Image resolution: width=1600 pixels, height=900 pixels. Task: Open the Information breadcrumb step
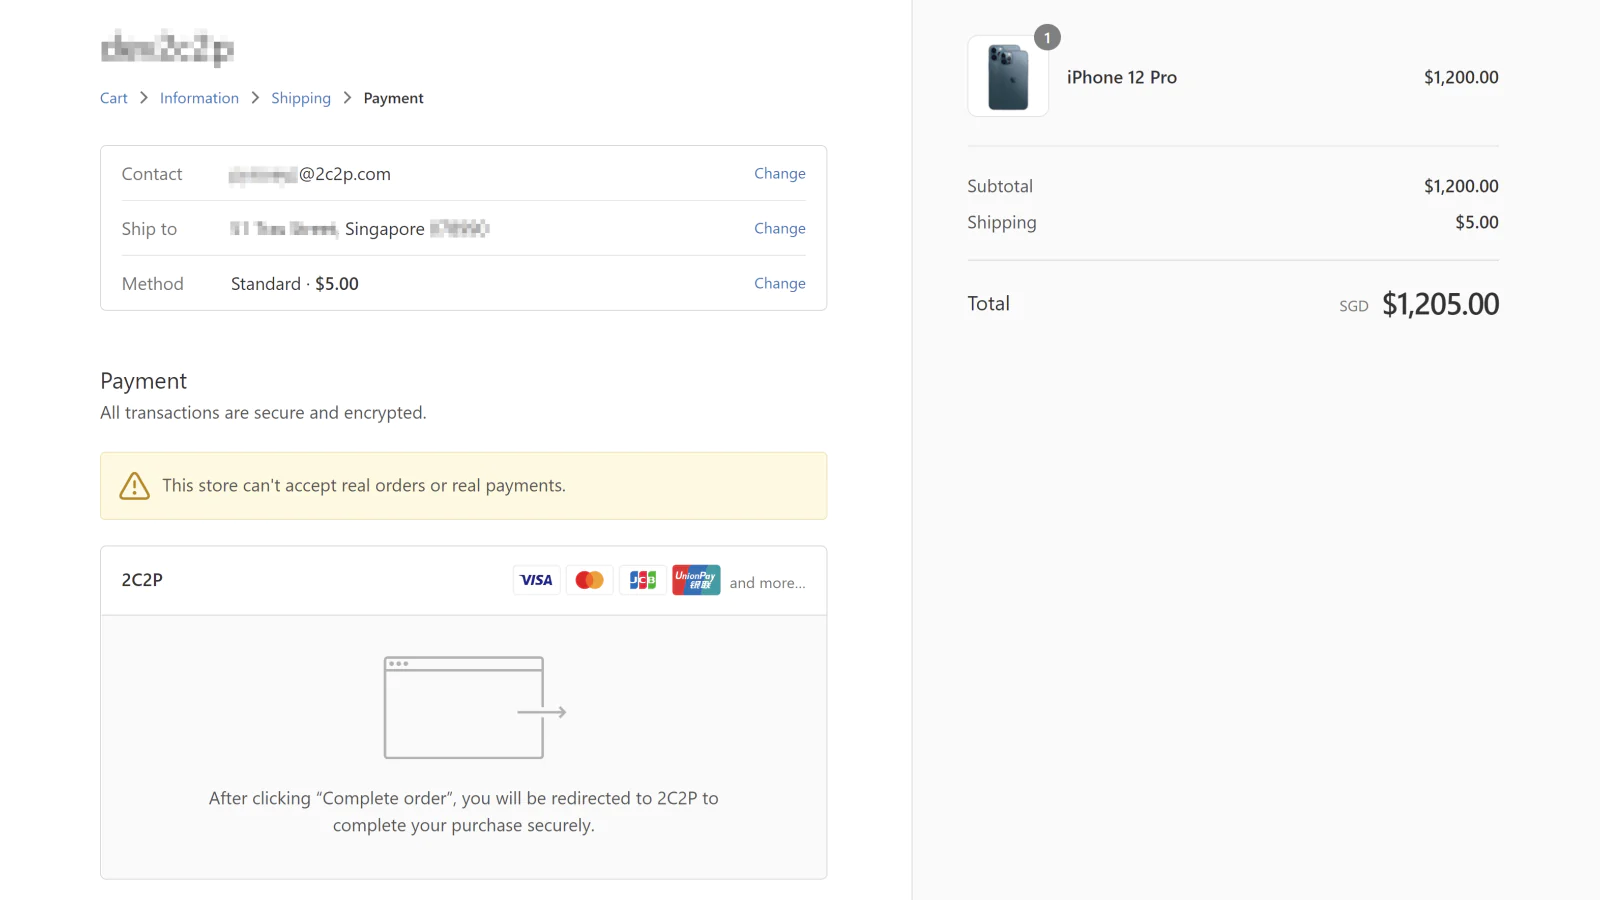[199, 98]
